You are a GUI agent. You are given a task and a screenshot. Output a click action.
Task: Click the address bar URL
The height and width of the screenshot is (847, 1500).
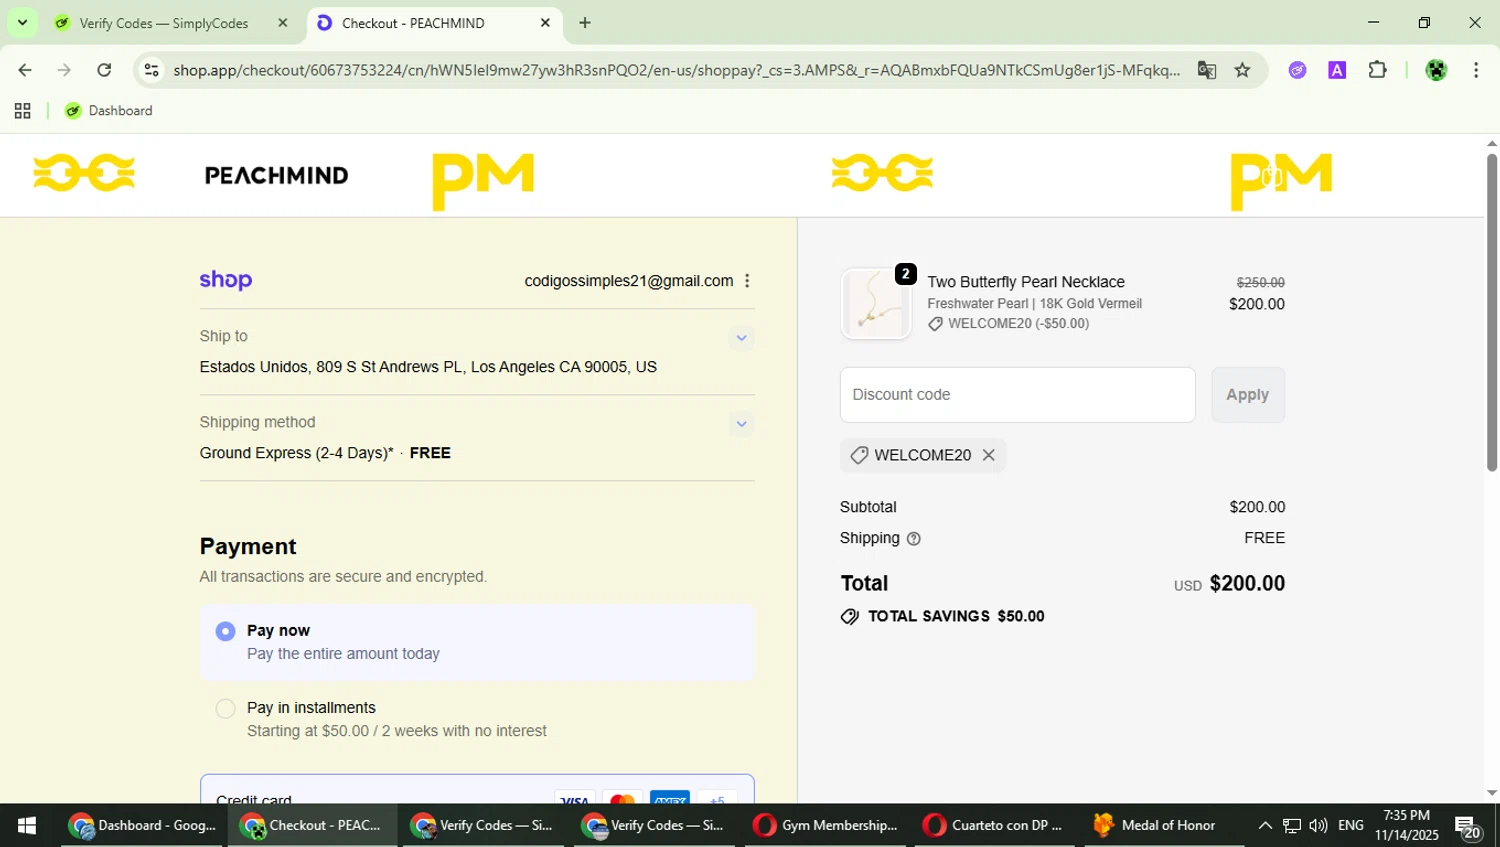click(x=676, y=70)
